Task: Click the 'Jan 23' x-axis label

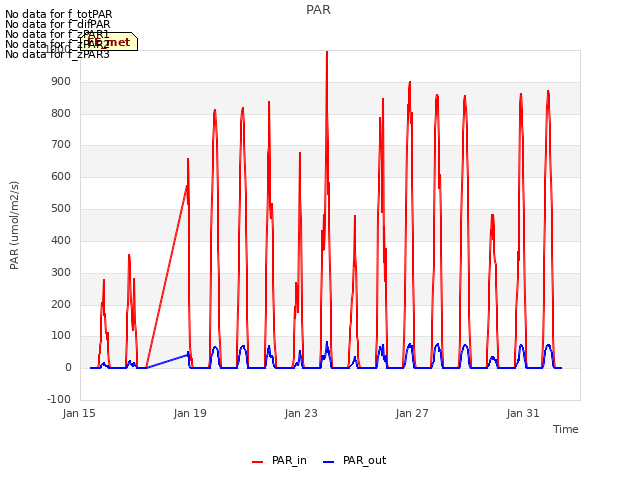Action: [301, 413]
